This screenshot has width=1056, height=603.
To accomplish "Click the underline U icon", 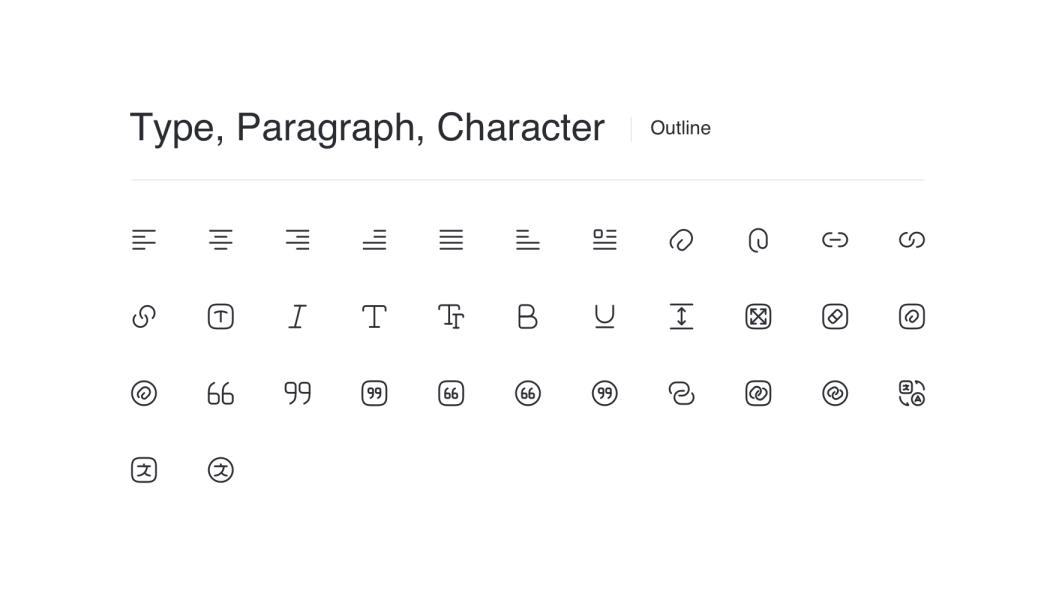I will [604, 317].
